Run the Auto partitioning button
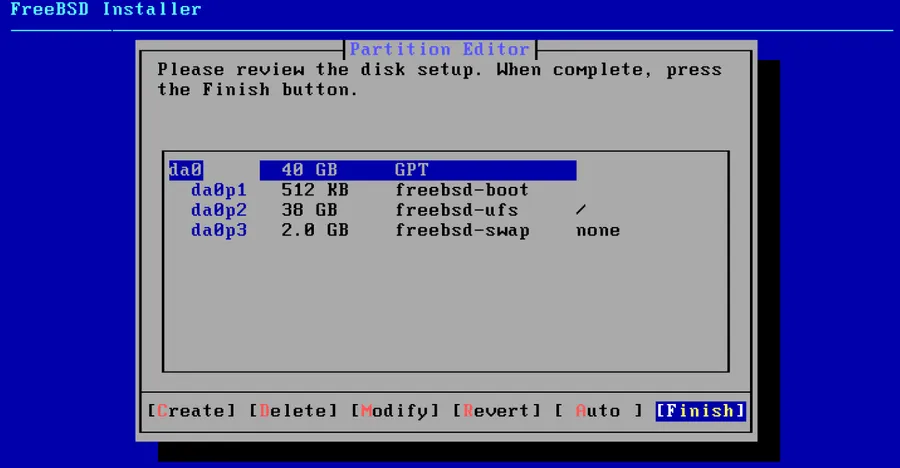900x468 pixels. tap(598, 411)
